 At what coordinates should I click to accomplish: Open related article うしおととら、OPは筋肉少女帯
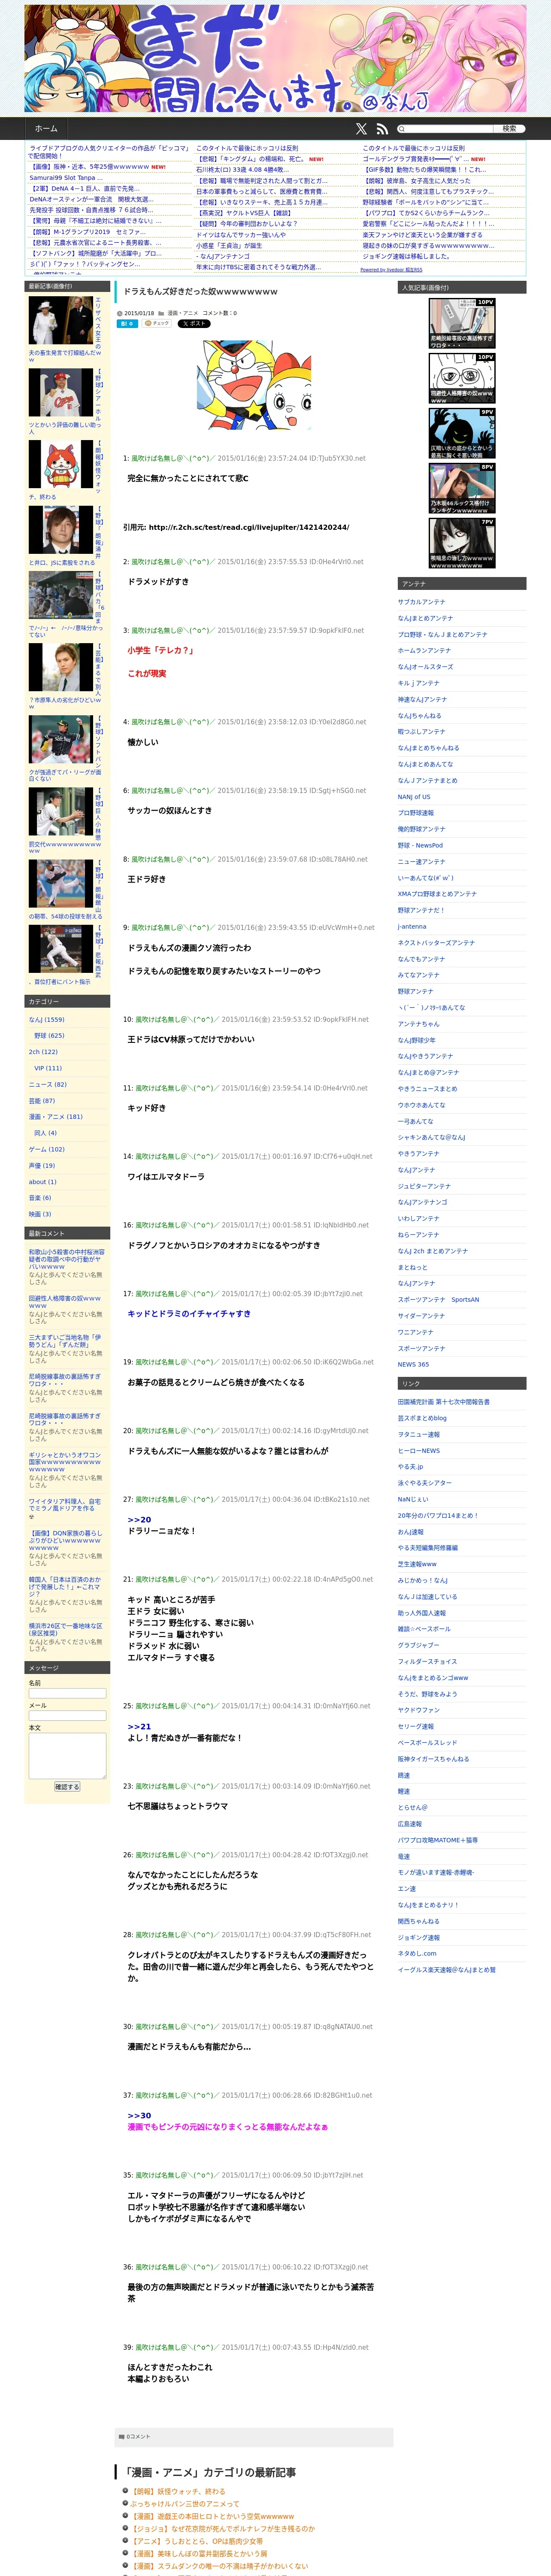[x=198, y=2541]
